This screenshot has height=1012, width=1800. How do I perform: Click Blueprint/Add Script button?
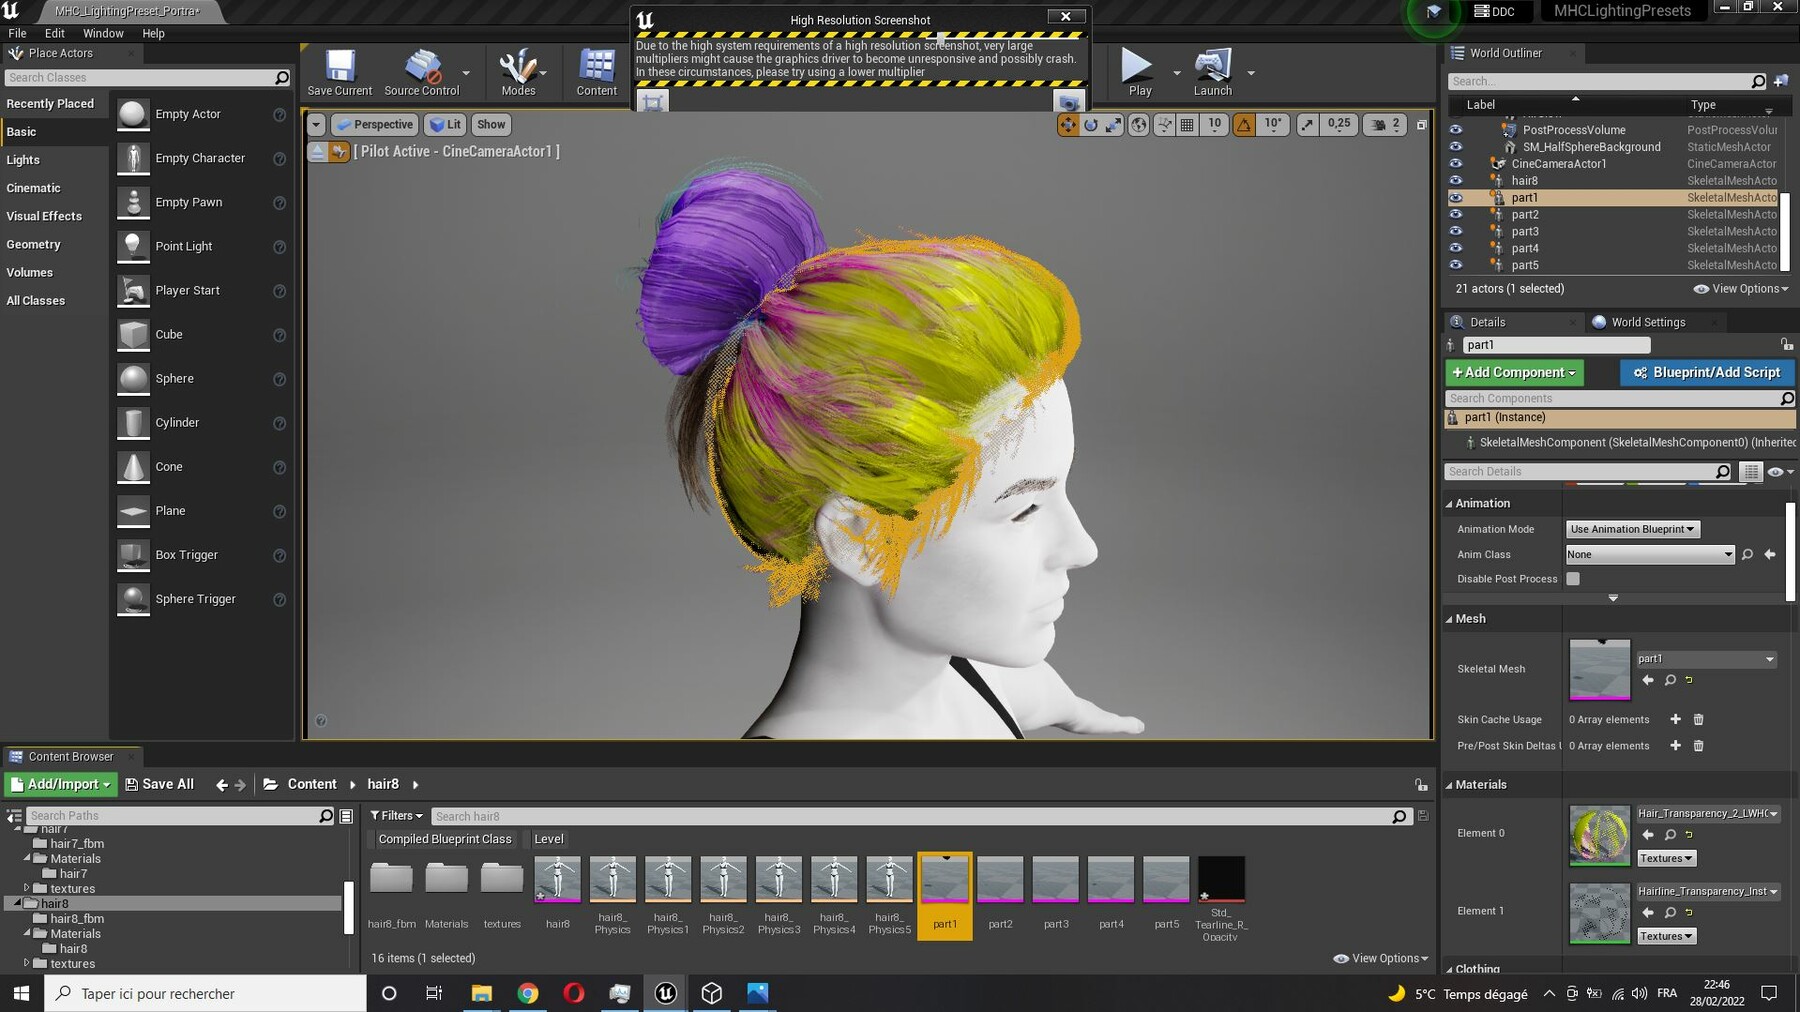tap(1707, 372)
